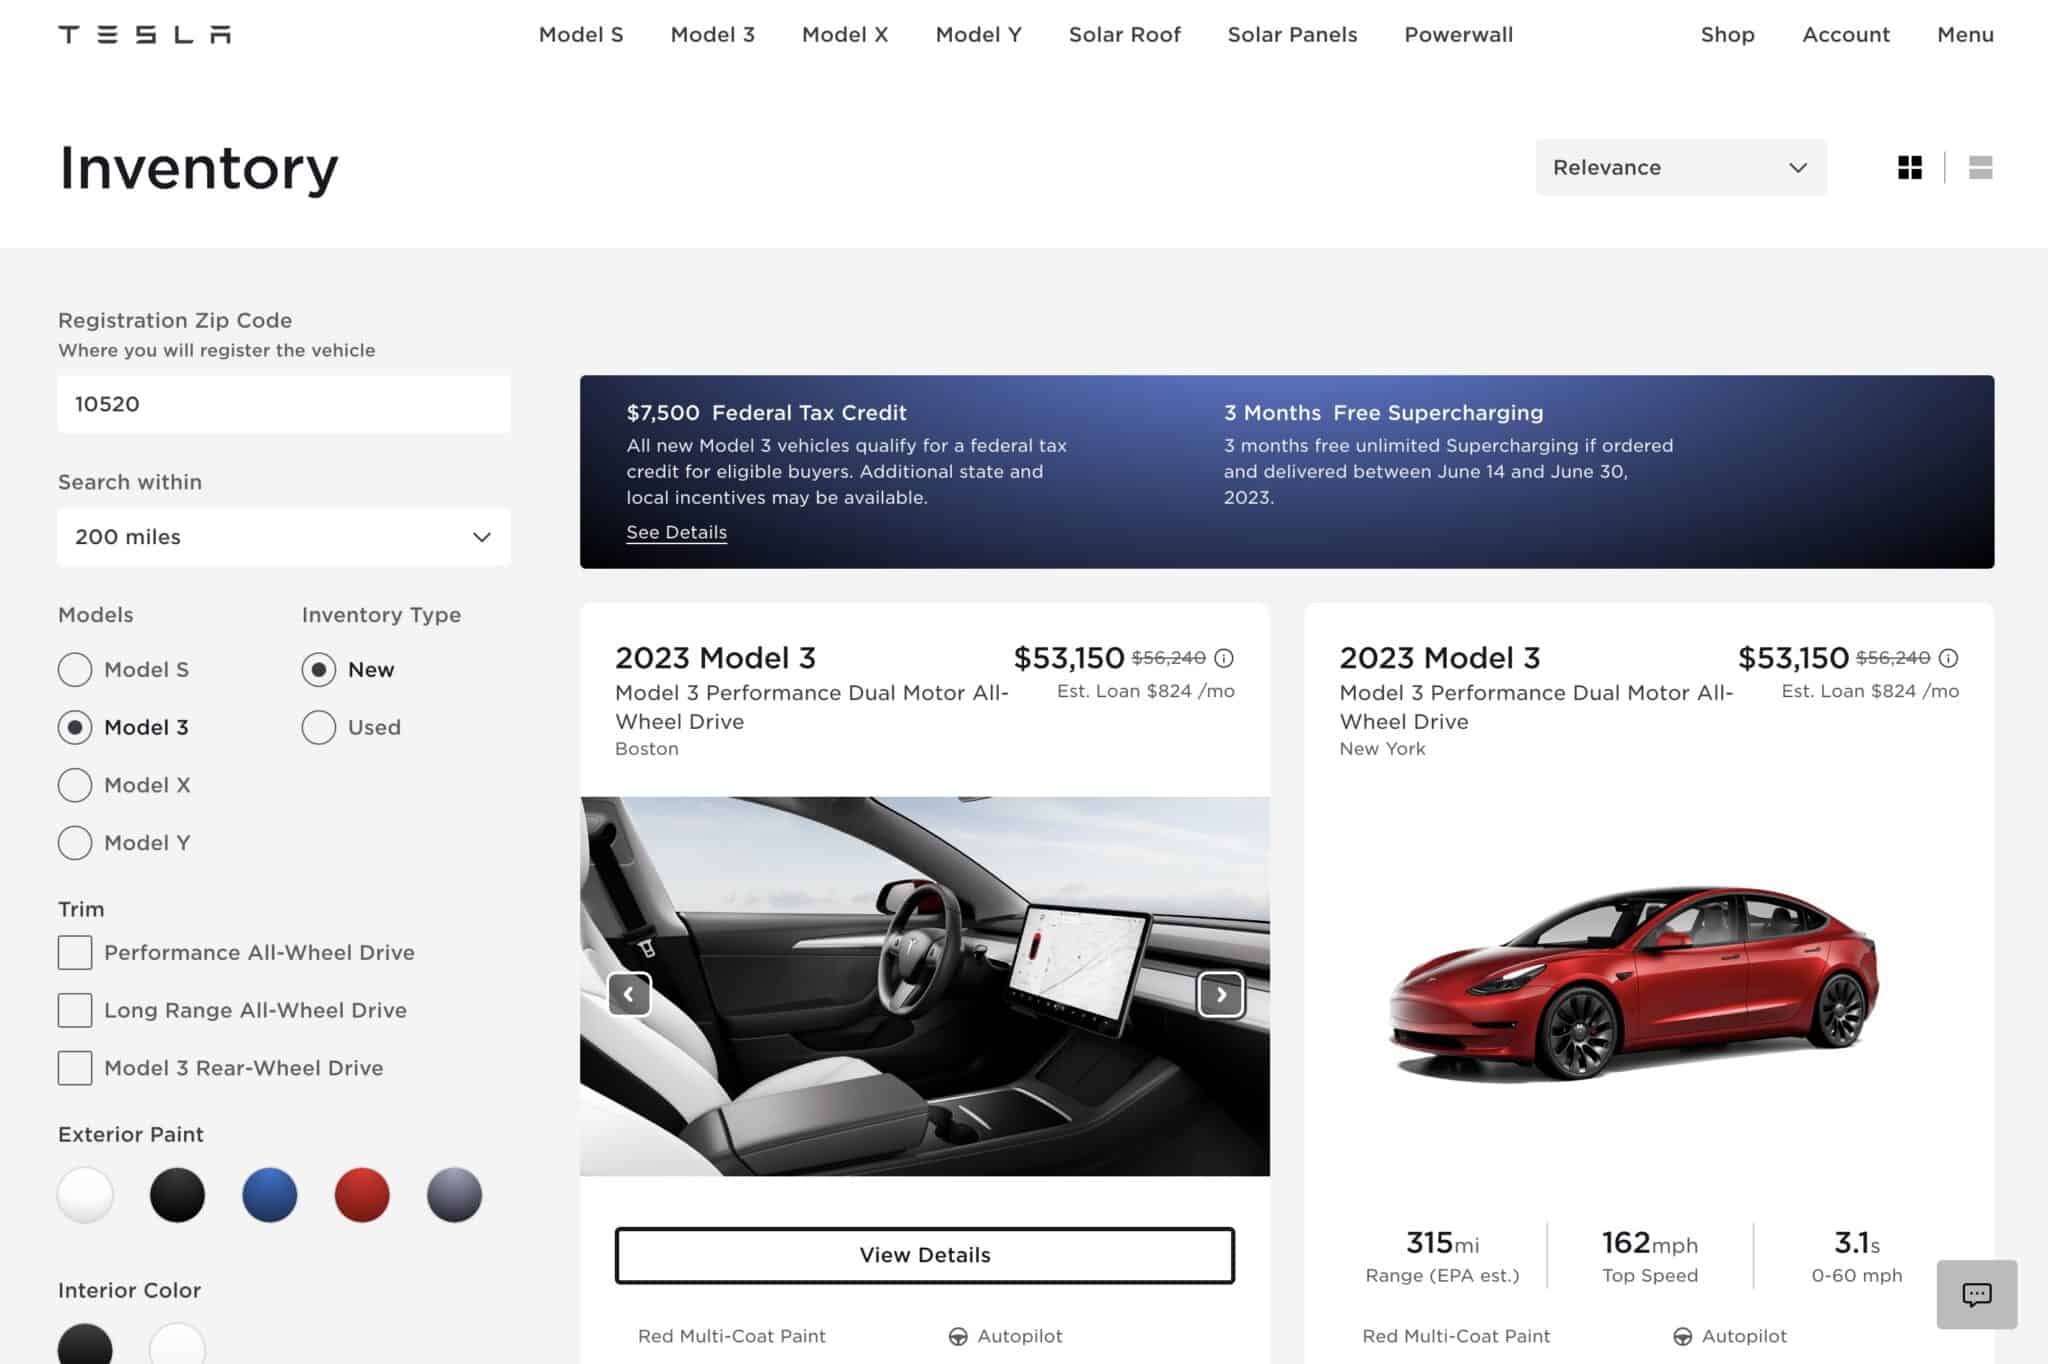Filter by black interior color
Image resolution: width=2048 pixels, height=1364 pixels.
click(x=85, y=1345)
